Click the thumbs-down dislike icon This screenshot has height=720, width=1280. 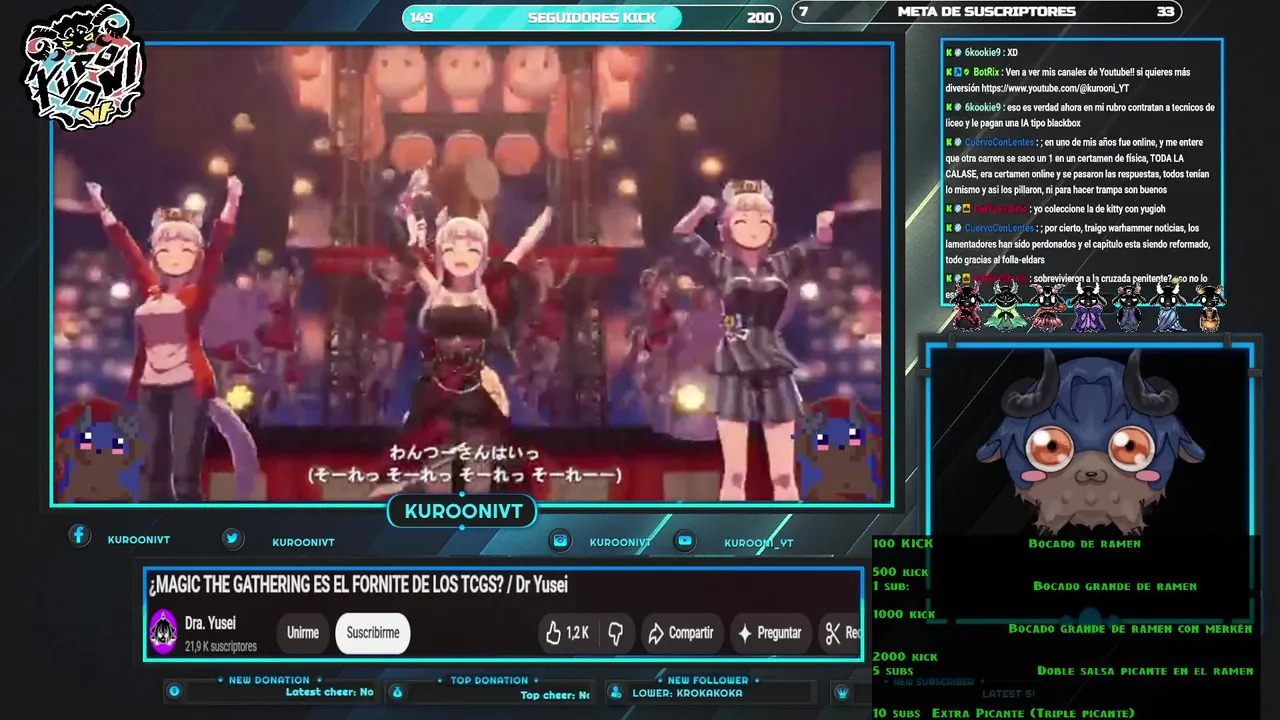tap(616, 632)
